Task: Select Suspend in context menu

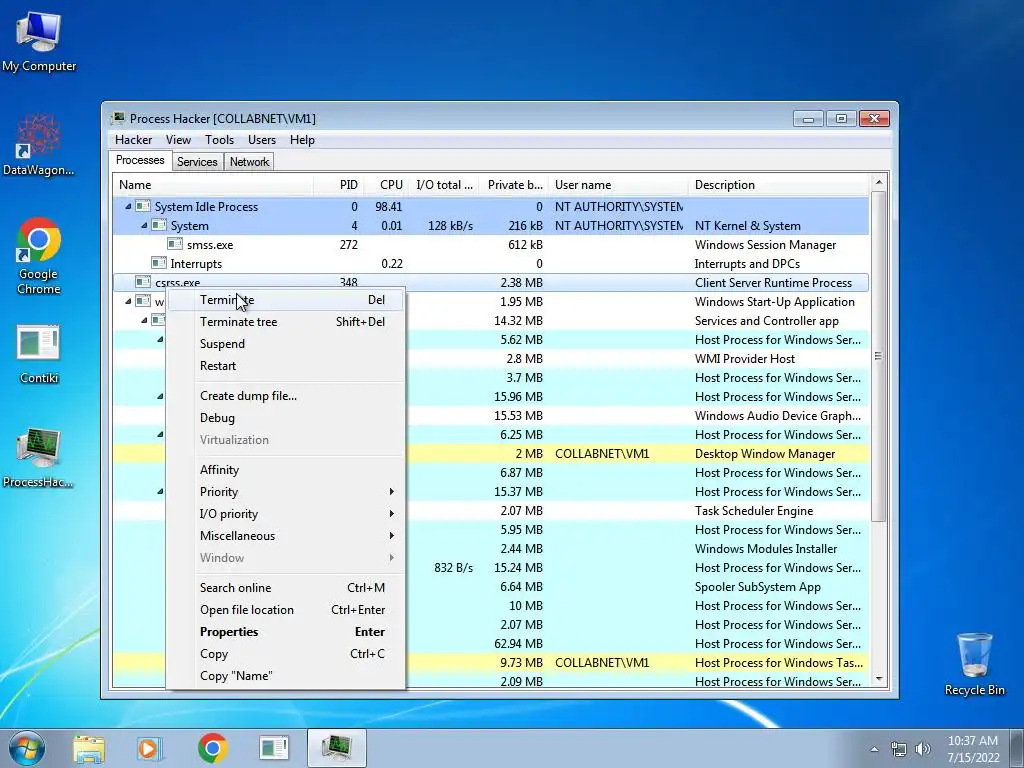Action: (x=285, y=344)
